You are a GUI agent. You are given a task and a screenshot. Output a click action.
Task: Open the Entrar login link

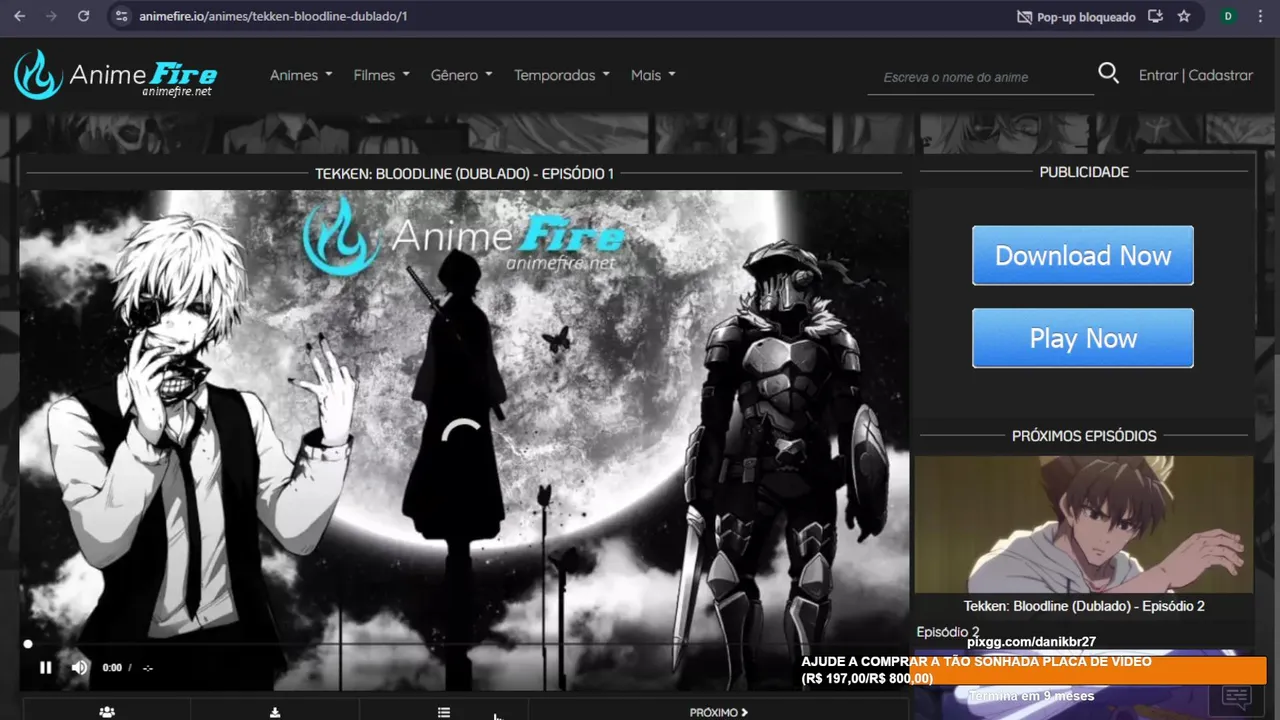pos(1158,75)
